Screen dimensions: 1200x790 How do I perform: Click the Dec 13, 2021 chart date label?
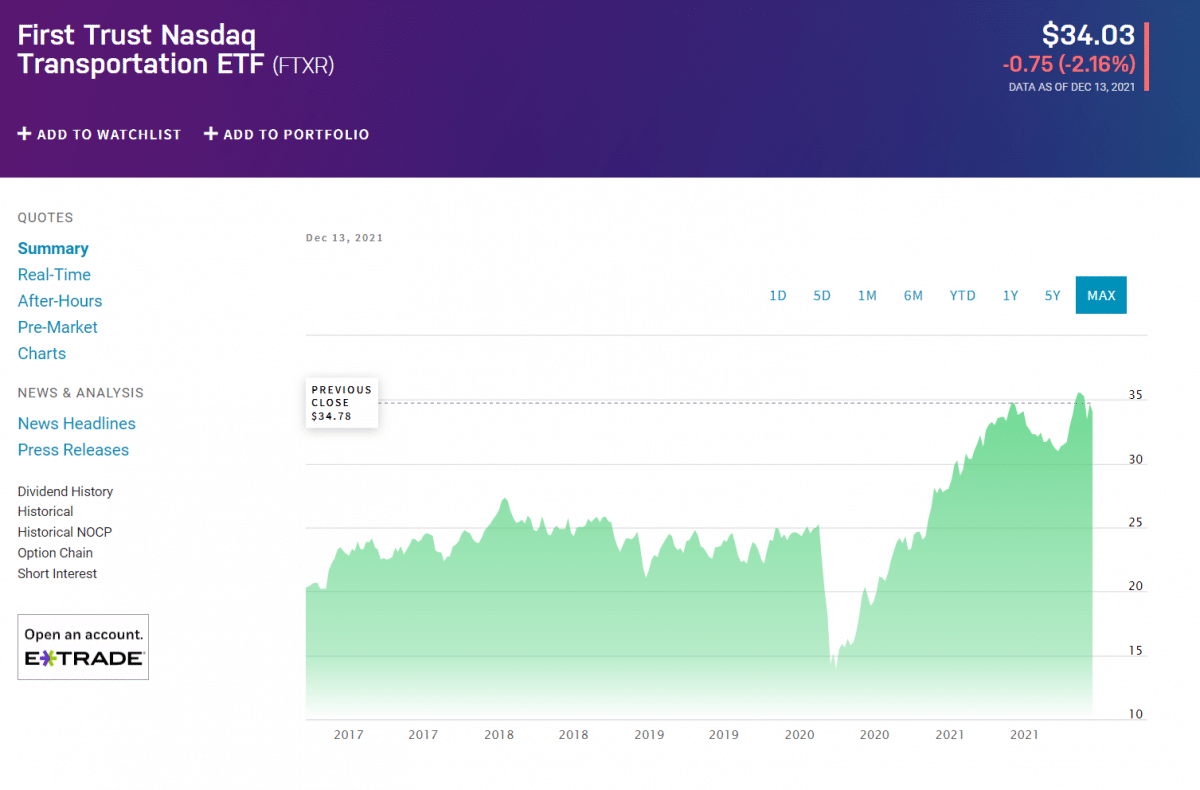click(x=344, y=238)
